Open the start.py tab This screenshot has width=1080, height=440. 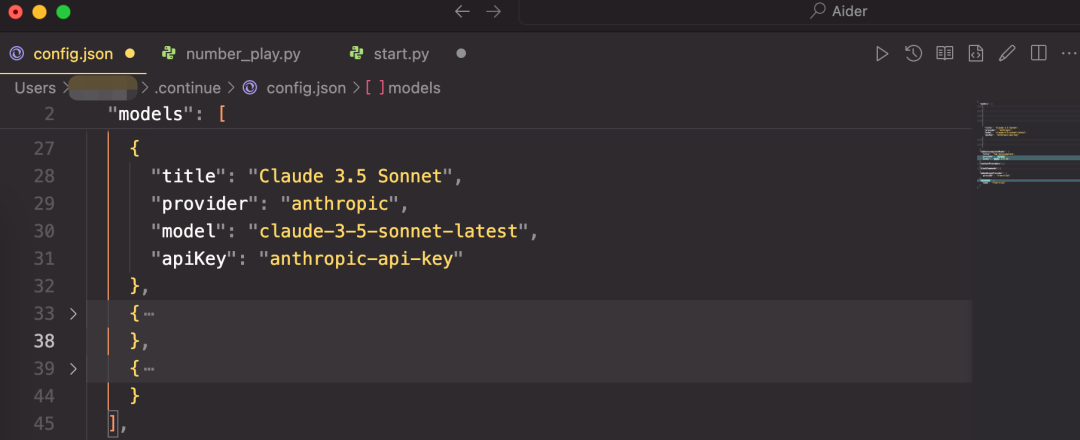click(401, 54)
